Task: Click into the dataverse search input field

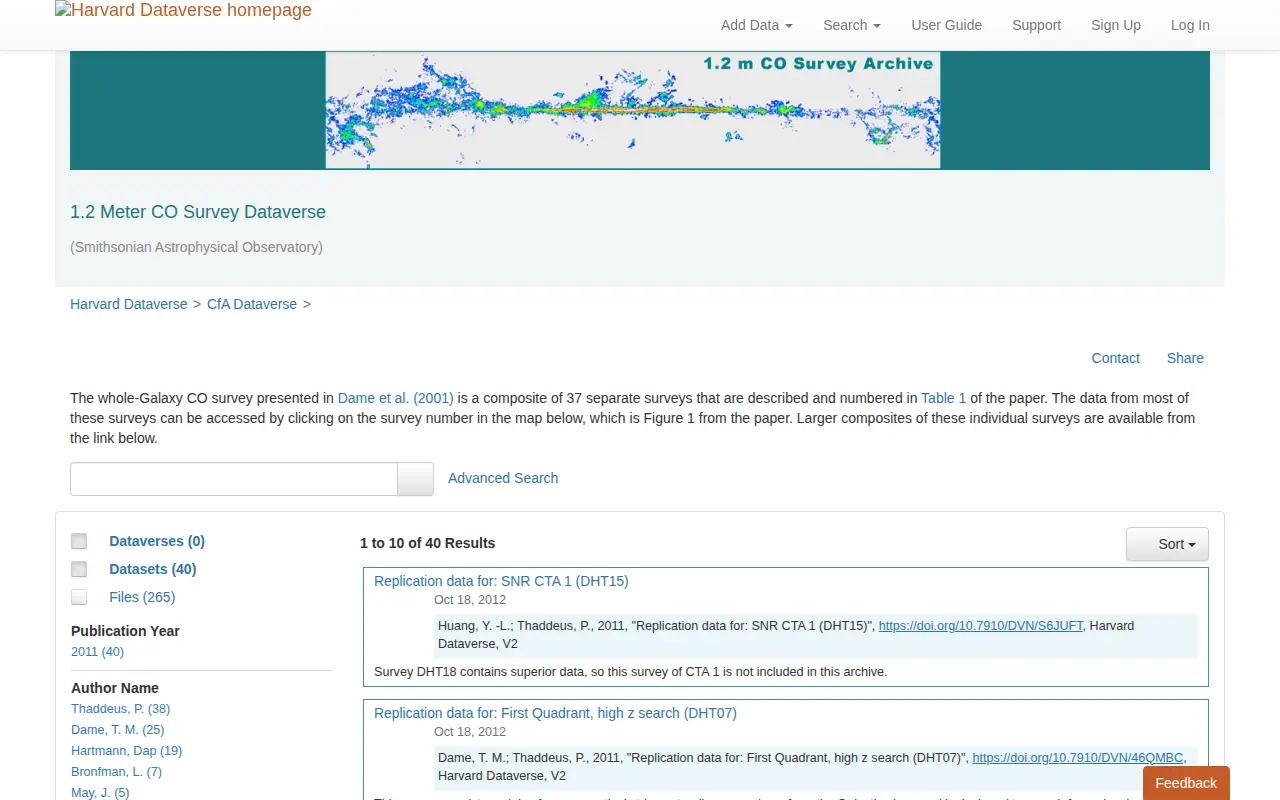Action: 234,479
